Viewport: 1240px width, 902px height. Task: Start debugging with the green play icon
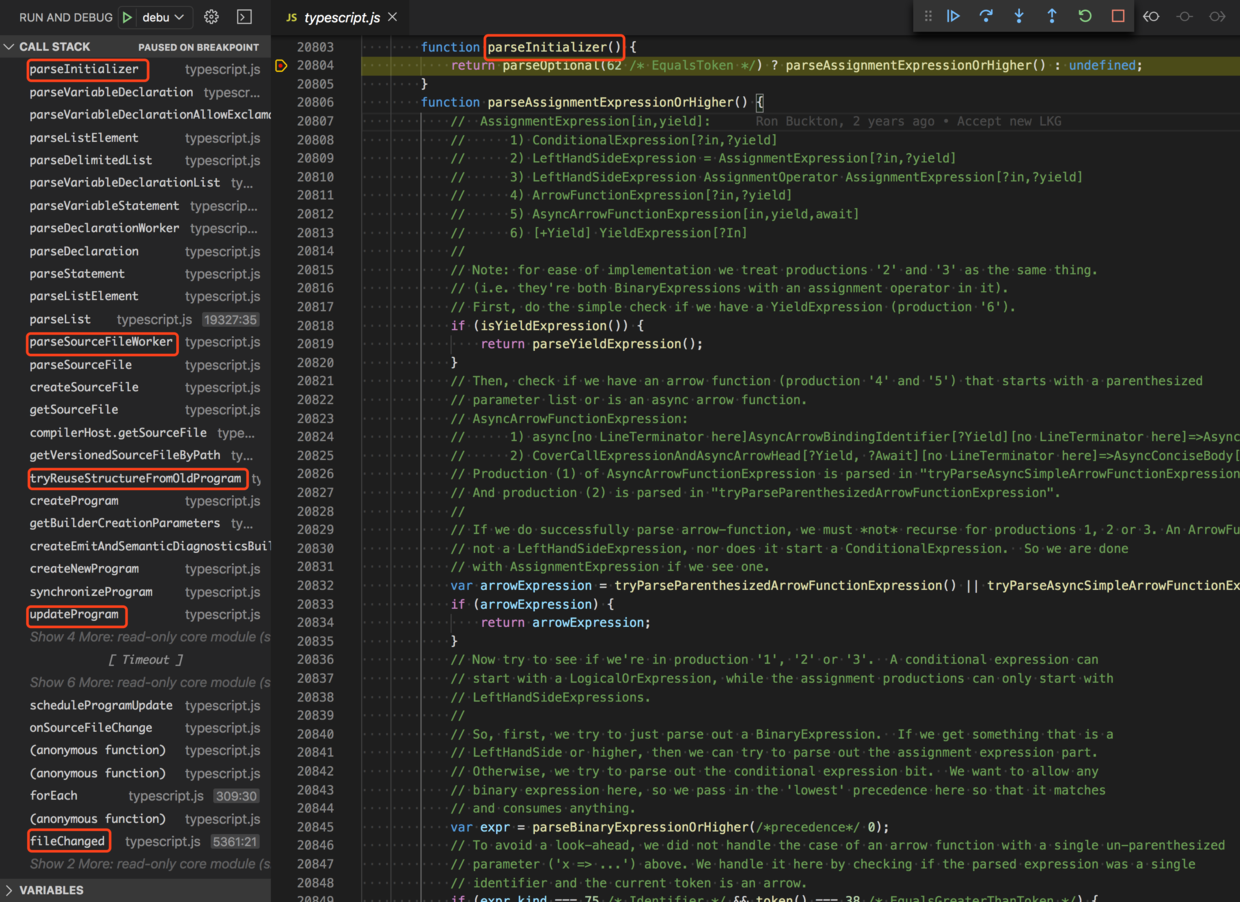(x=127, y=17)
